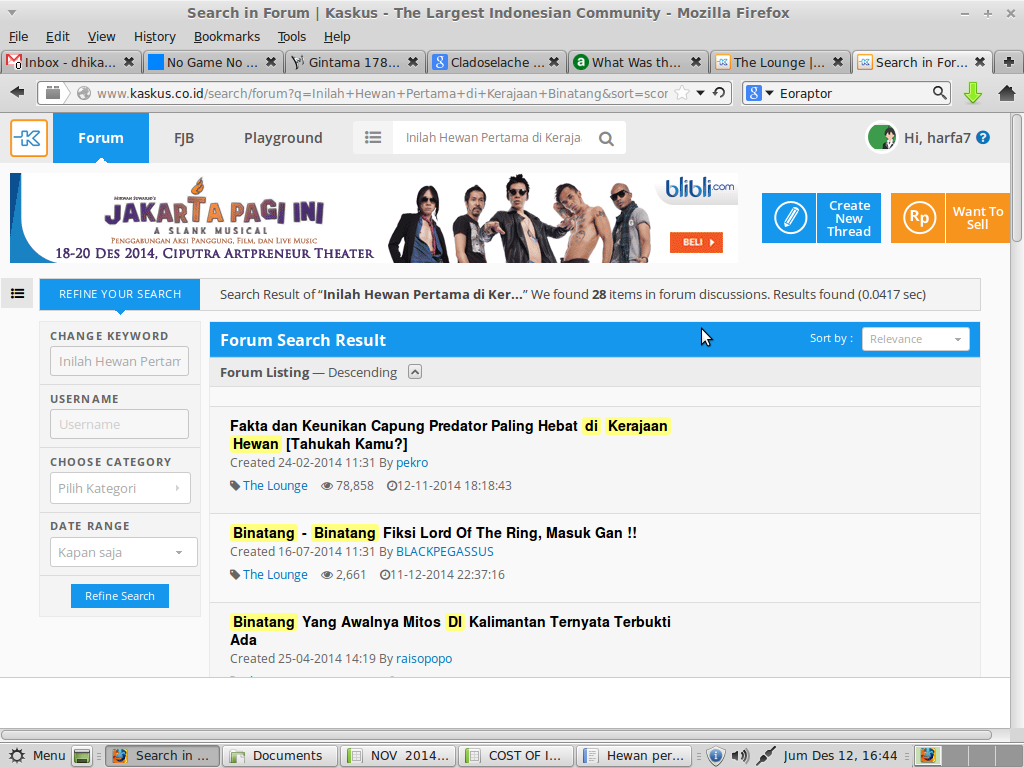Open the pekro user profile link
The width and height of the screenshot is (1024, 768).
point(412,463)
